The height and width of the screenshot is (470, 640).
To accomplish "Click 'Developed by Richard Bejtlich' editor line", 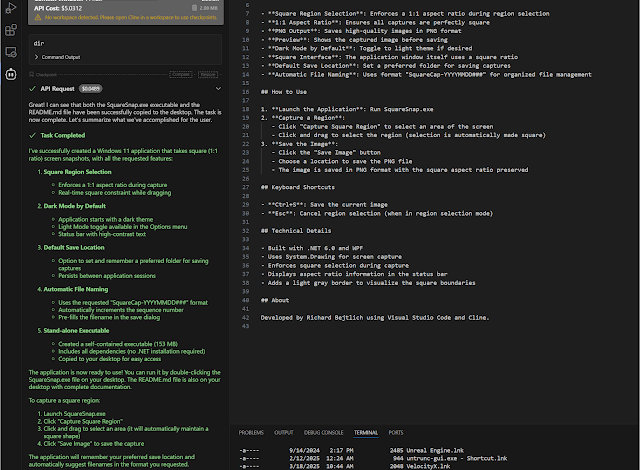I will [x=375, y=318].
